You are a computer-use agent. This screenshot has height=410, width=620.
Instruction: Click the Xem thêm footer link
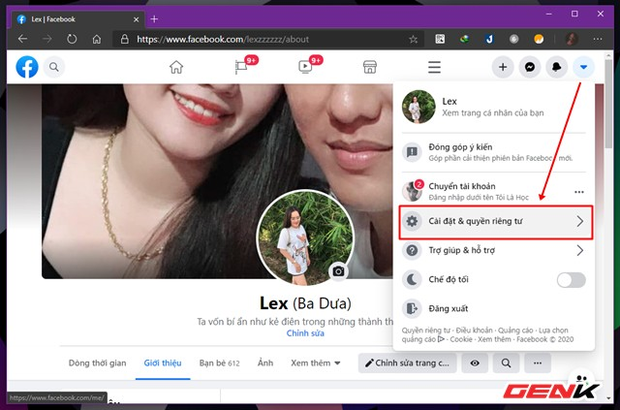(x=494, y=339)
